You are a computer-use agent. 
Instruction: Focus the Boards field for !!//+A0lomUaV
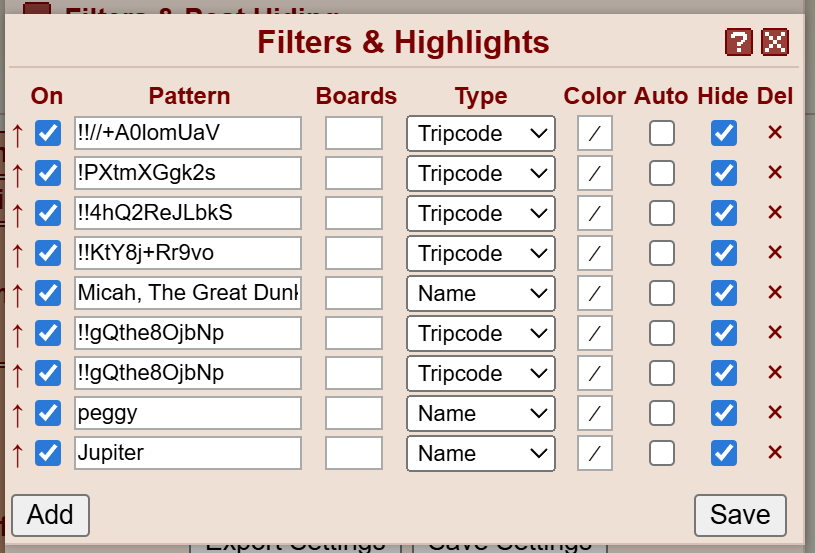(x=354, y=133)
